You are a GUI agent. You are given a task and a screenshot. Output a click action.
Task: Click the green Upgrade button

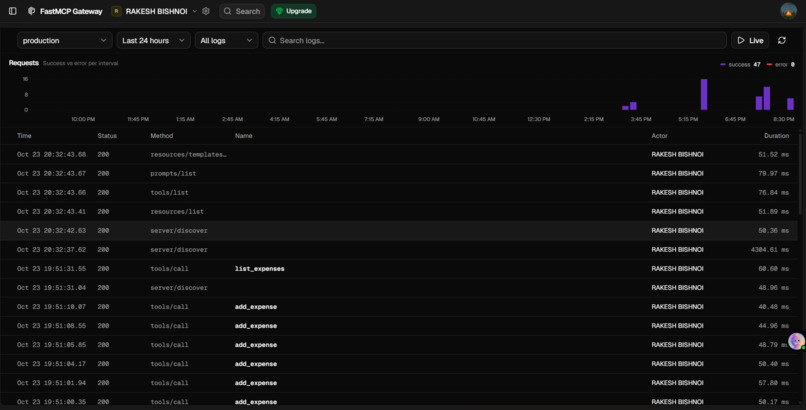[294, 11]
